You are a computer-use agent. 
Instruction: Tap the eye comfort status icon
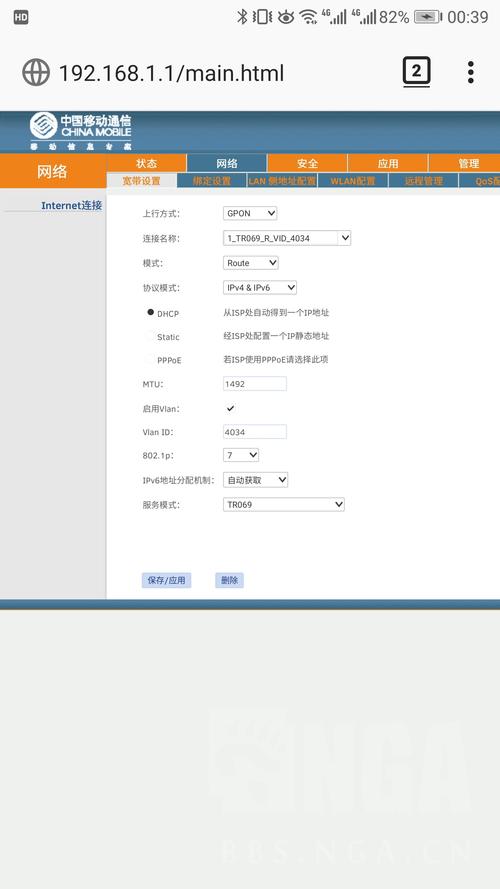pyautogui.click(x=286, y=17)
